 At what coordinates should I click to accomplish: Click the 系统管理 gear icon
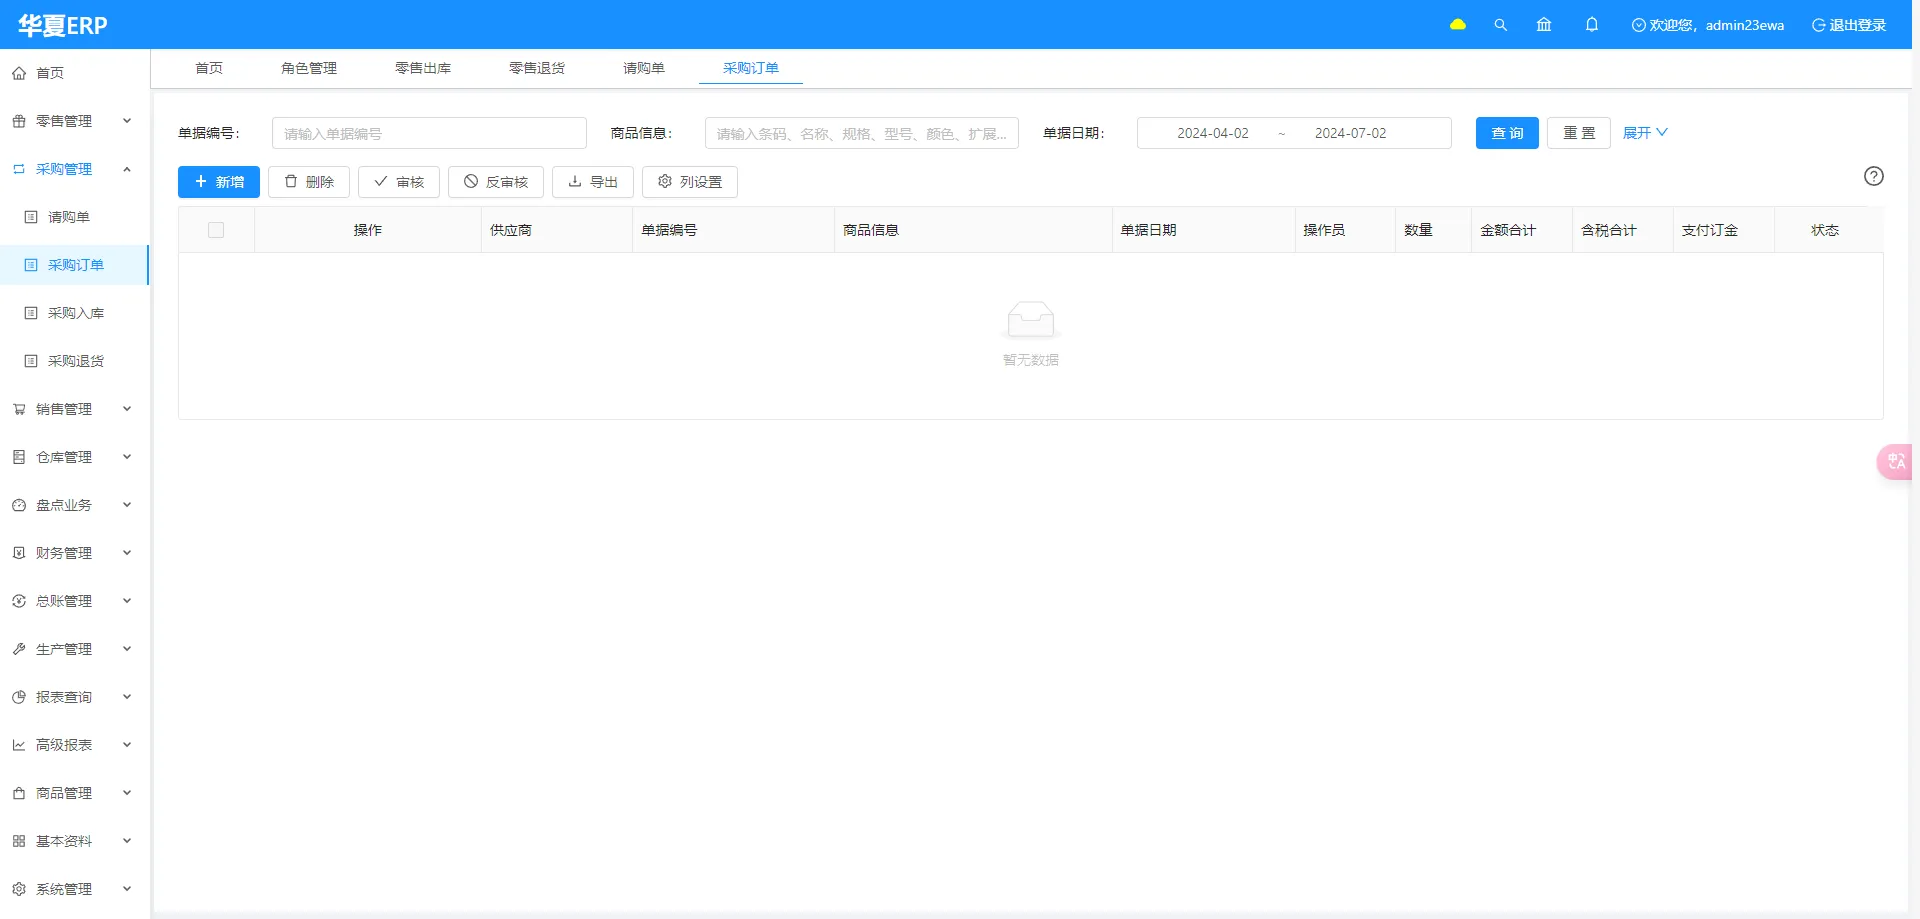pos(19,889)
